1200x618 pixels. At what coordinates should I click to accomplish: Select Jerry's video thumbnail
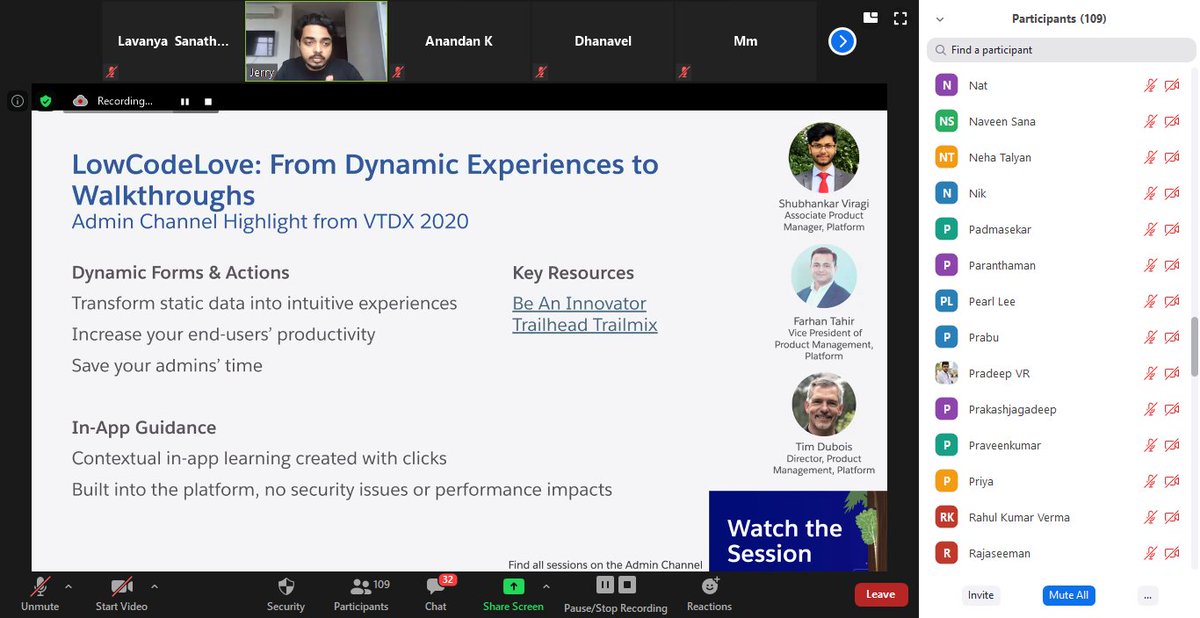(x=316, y=41)
